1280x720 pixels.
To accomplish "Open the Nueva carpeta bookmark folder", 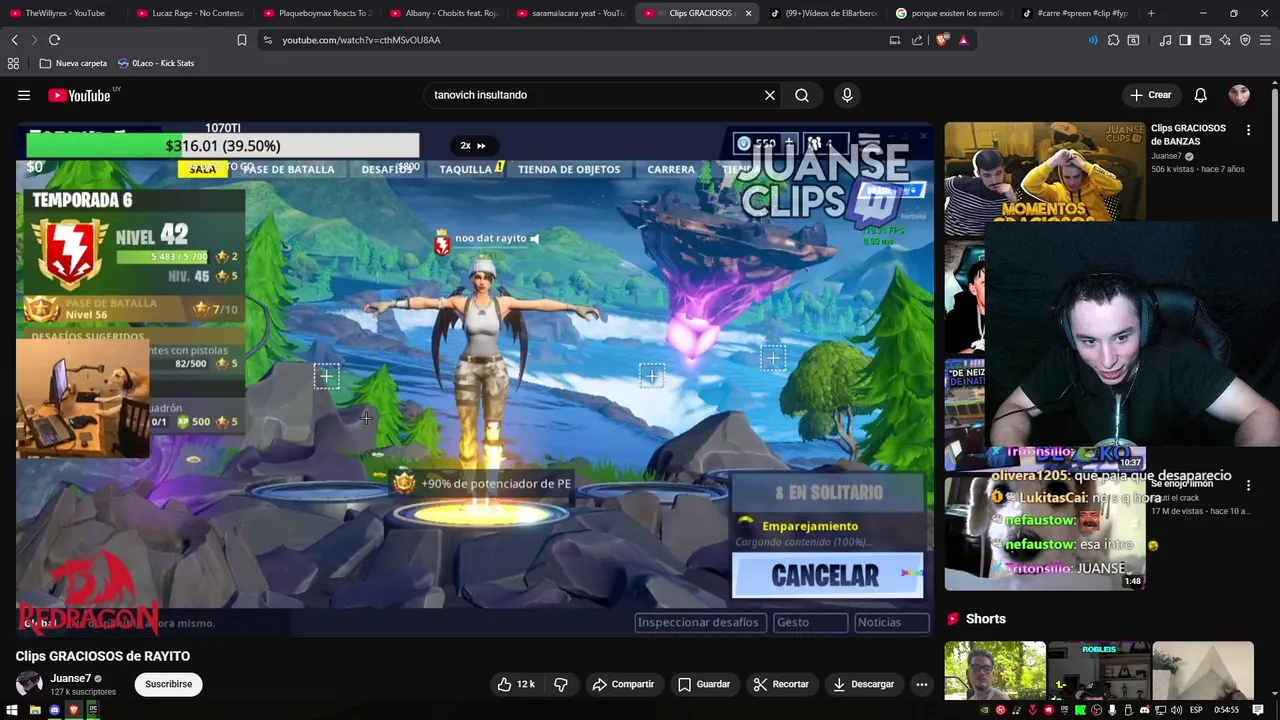I will pyautogui.click(x=72, y=63).
